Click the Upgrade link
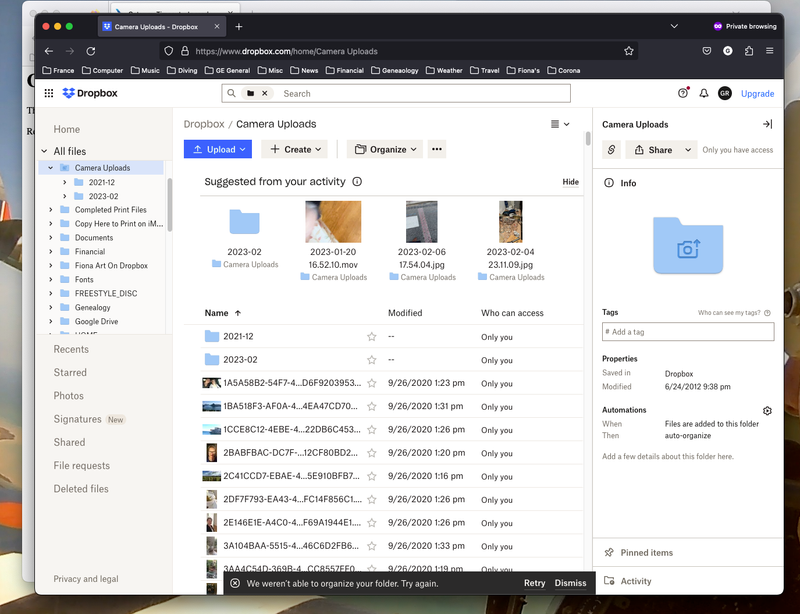This screenshot has width=800, height=614. [x=757, y=93]
